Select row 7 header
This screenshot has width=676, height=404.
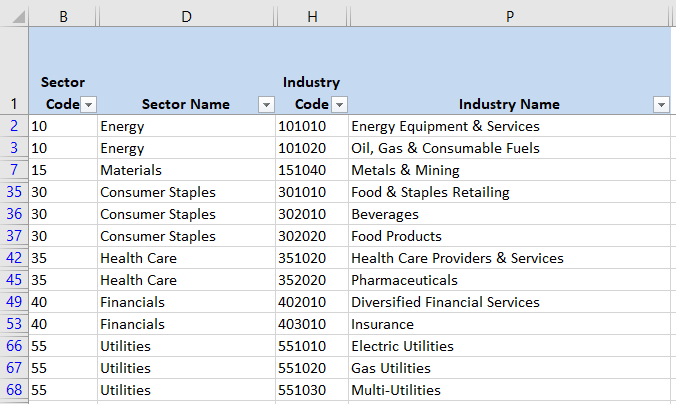coord(14,170)
